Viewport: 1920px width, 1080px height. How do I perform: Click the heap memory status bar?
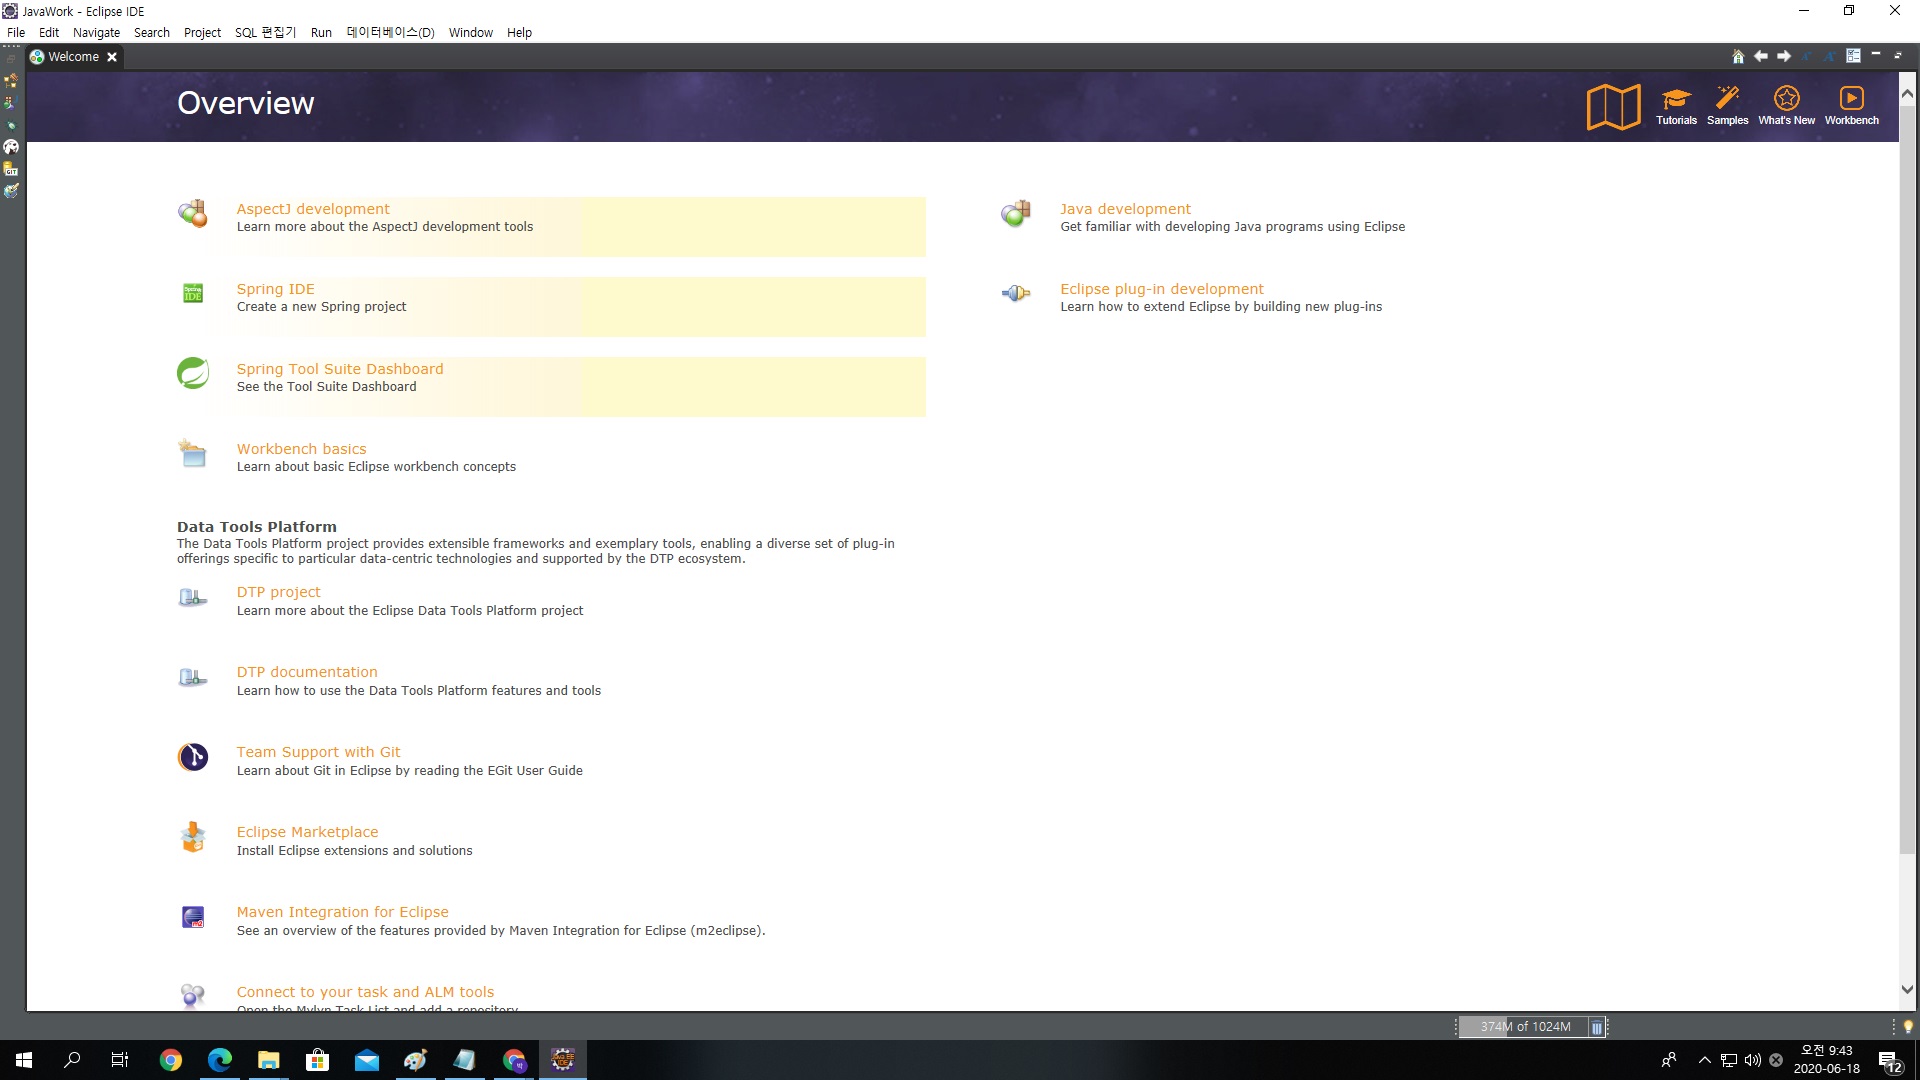pos(1524,1027)
